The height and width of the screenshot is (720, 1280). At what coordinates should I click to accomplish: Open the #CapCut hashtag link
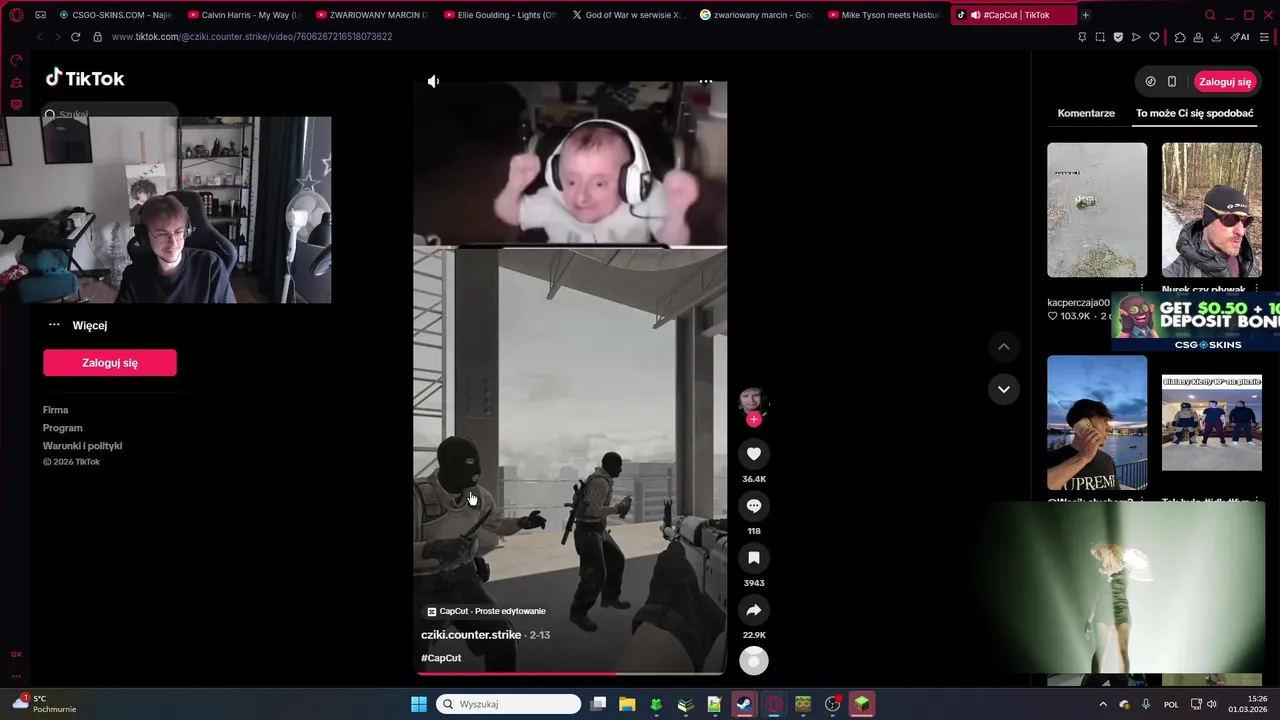441,658
